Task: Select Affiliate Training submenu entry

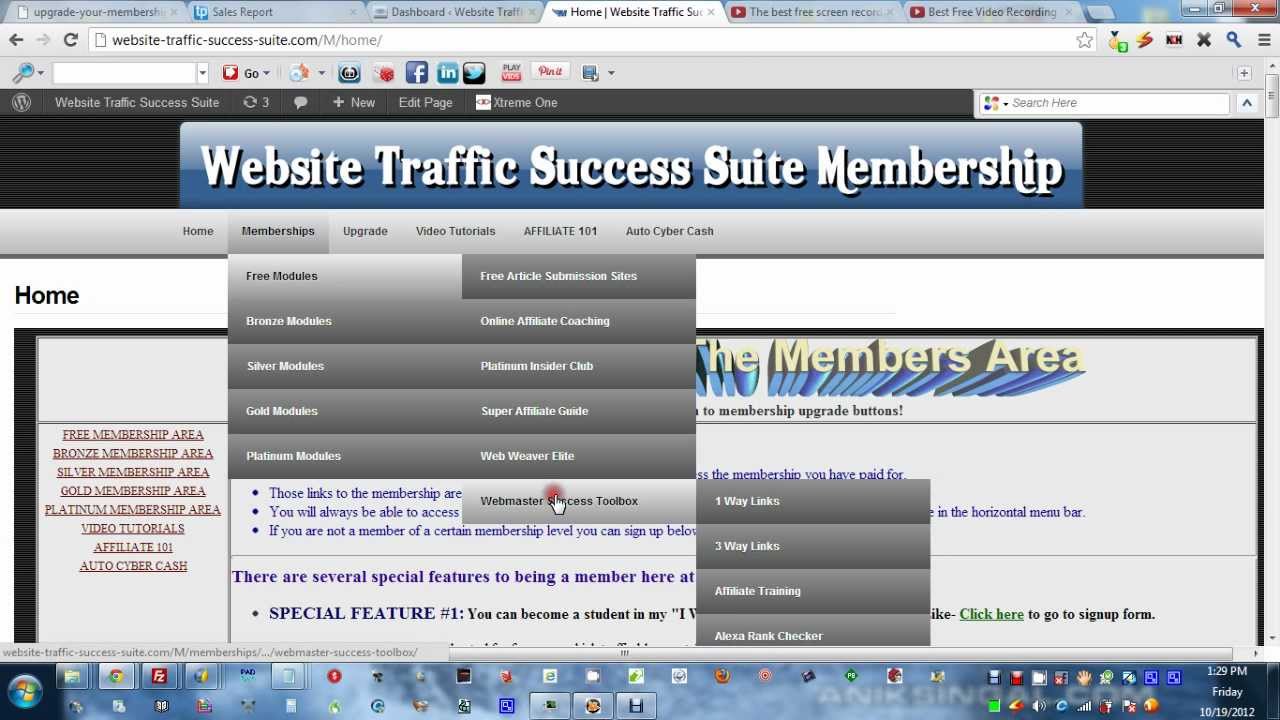Action: pyautogui.click(x=813, y=591)
